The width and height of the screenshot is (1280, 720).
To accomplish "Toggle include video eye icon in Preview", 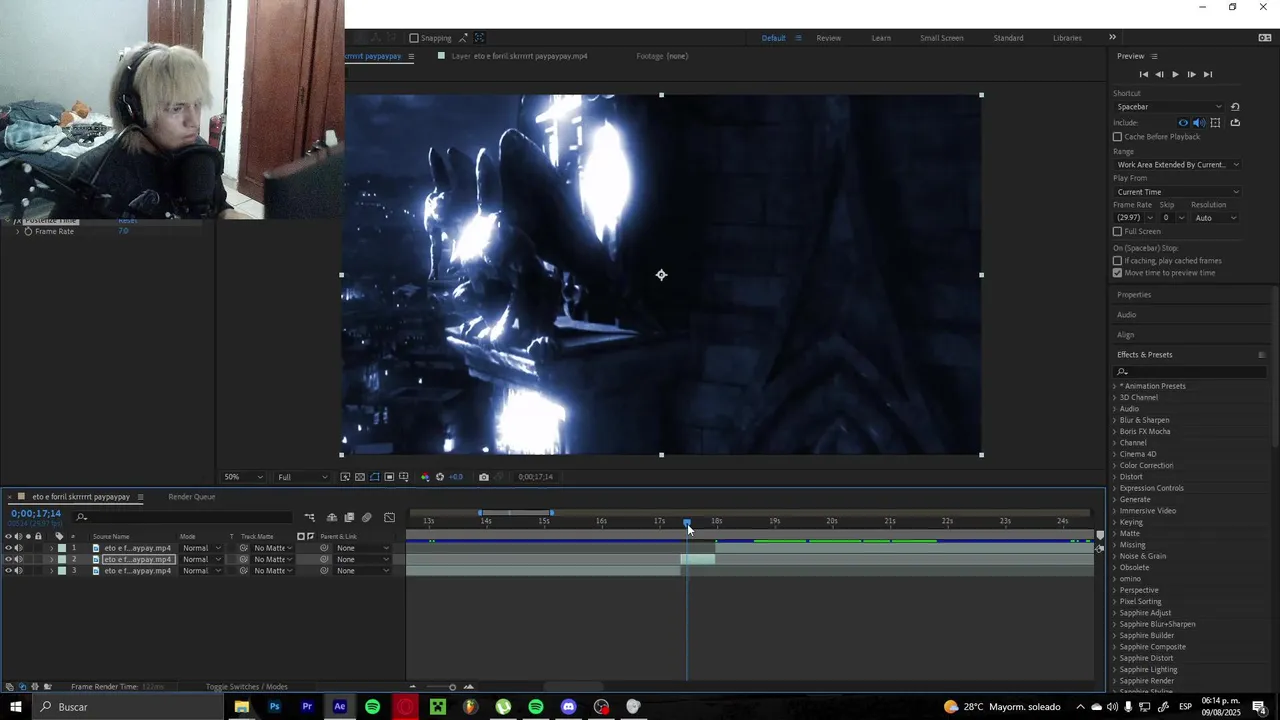I will coord(1184,123).
